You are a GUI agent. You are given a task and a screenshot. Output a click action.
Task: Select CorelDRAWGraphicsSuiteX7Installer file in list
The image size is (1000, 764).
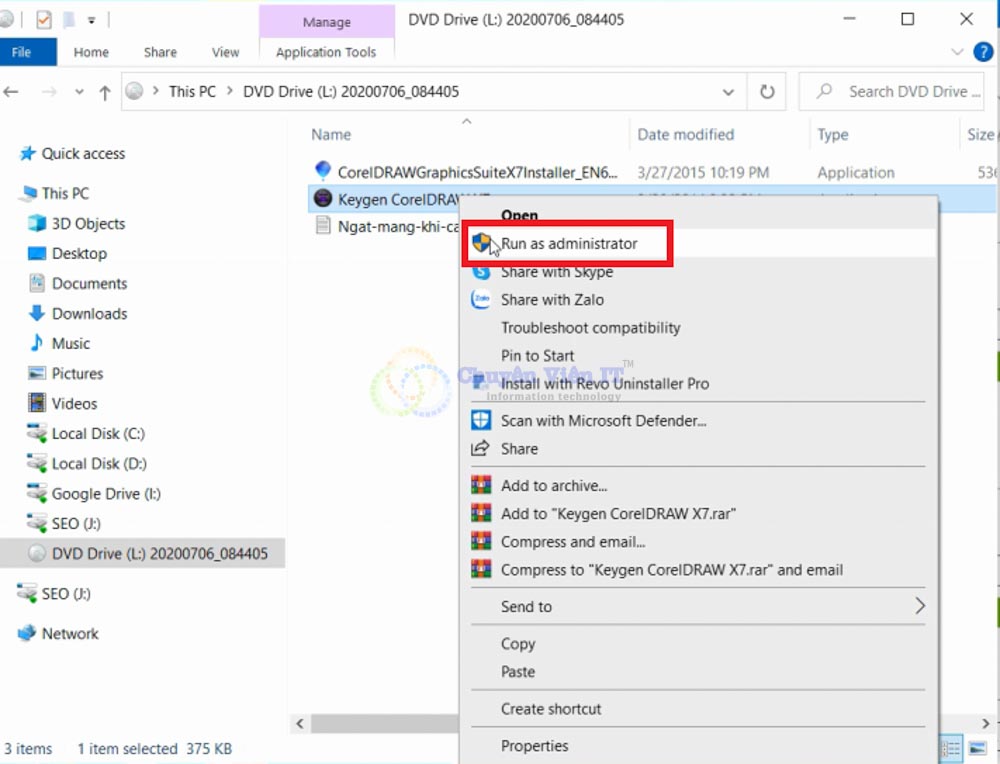coord(477,172)
